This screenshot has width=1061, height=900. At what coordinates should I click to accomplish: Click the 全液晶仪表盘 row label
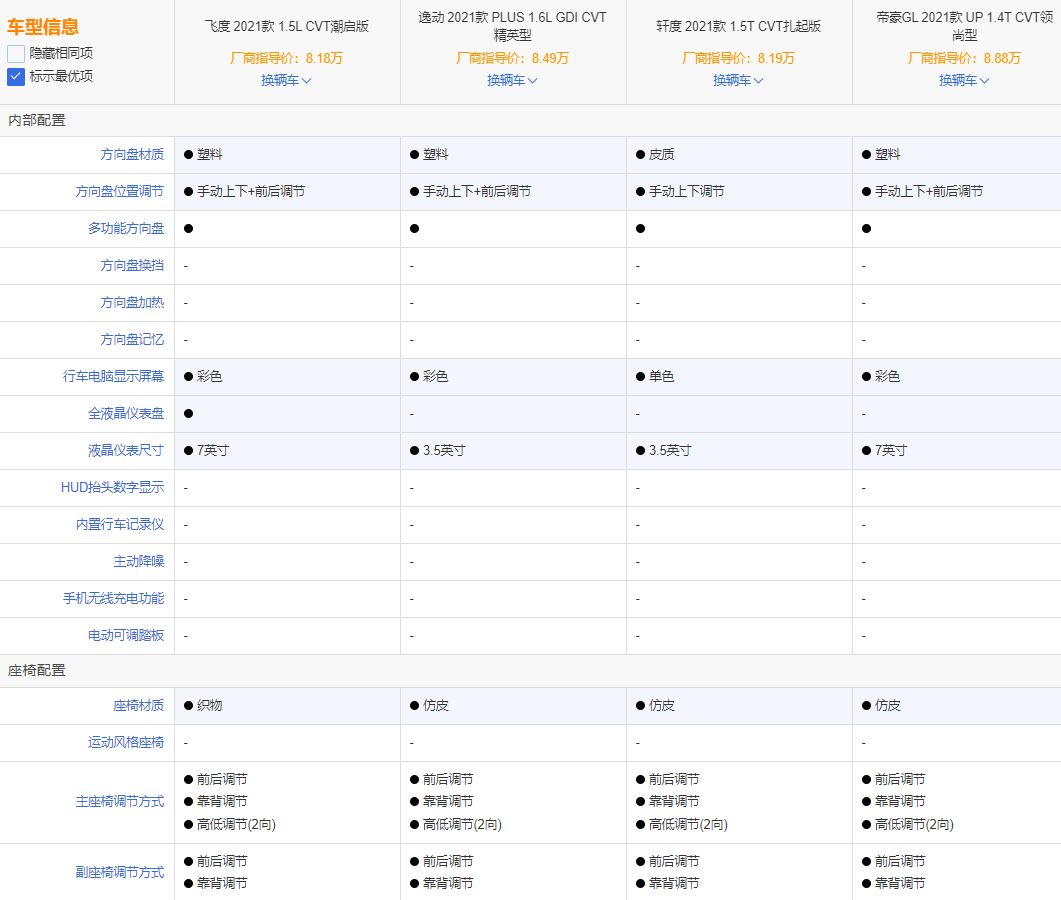click(x=126, y=413)
